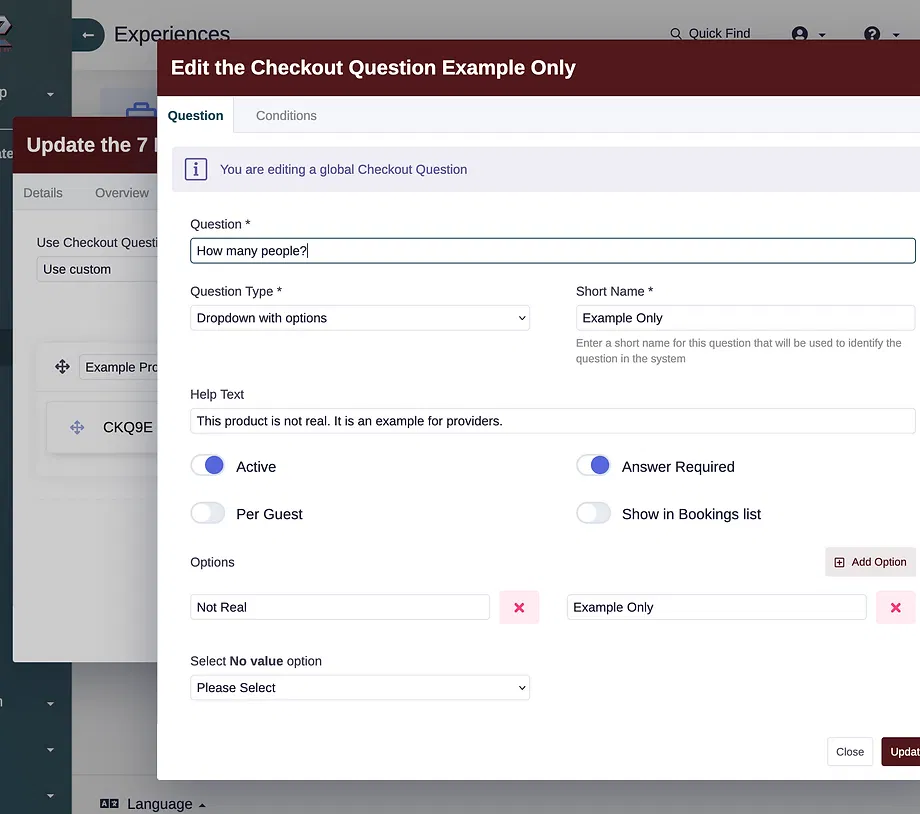
Task: Select the Overview tab
Action: [122, 193]
